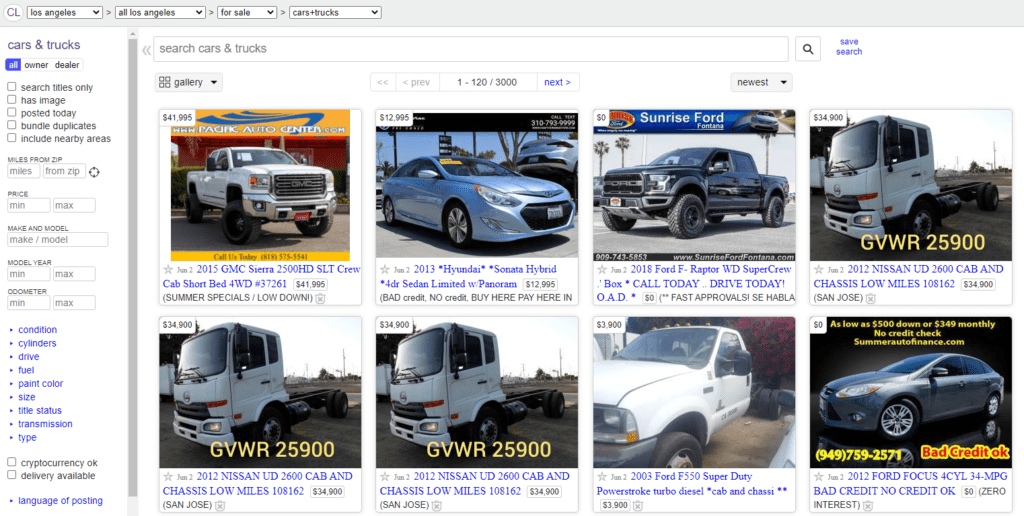Click the odometer max field
Viewport: 1024px width, 516px height.
[74, 303]
